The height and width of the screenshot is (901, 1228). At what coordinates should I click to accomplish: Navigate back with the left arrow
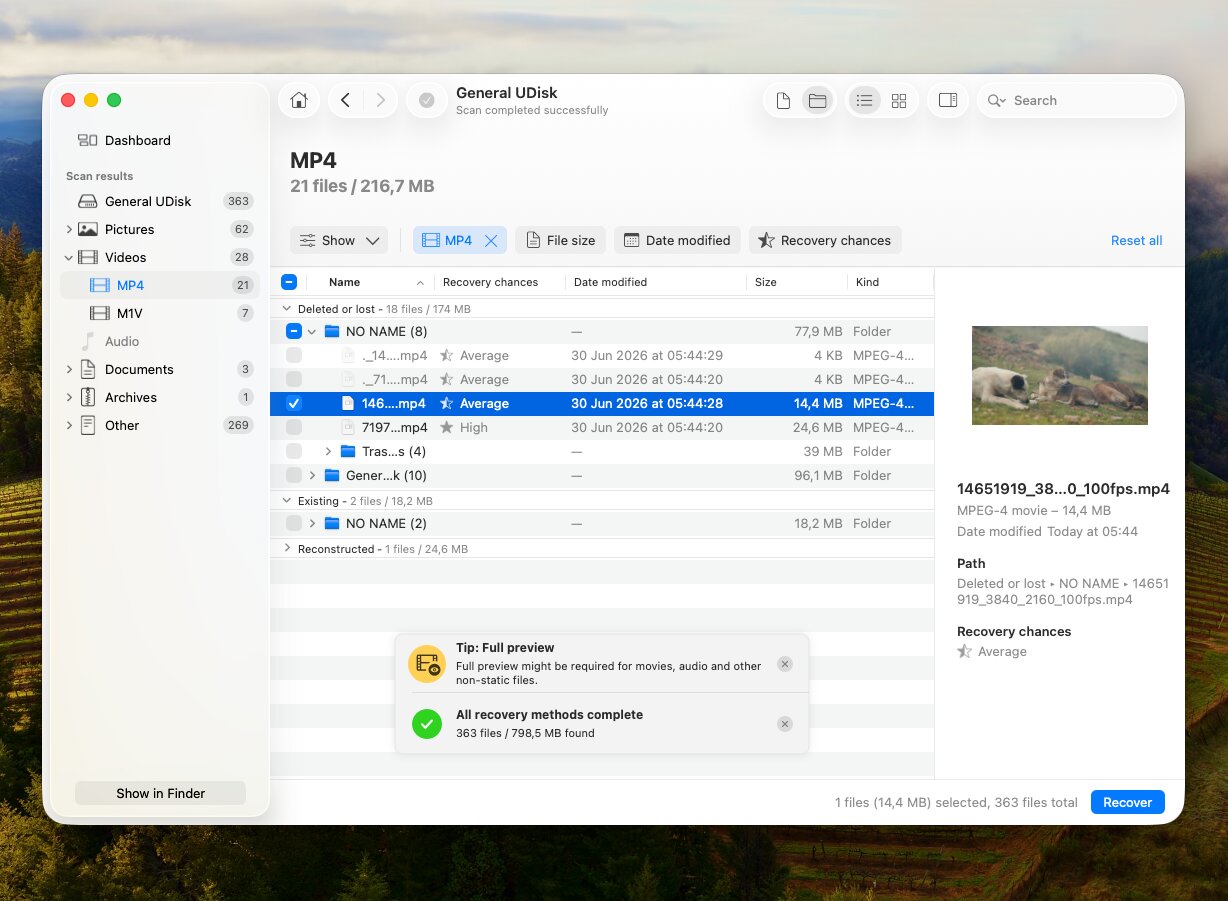[x=345, y=100]
